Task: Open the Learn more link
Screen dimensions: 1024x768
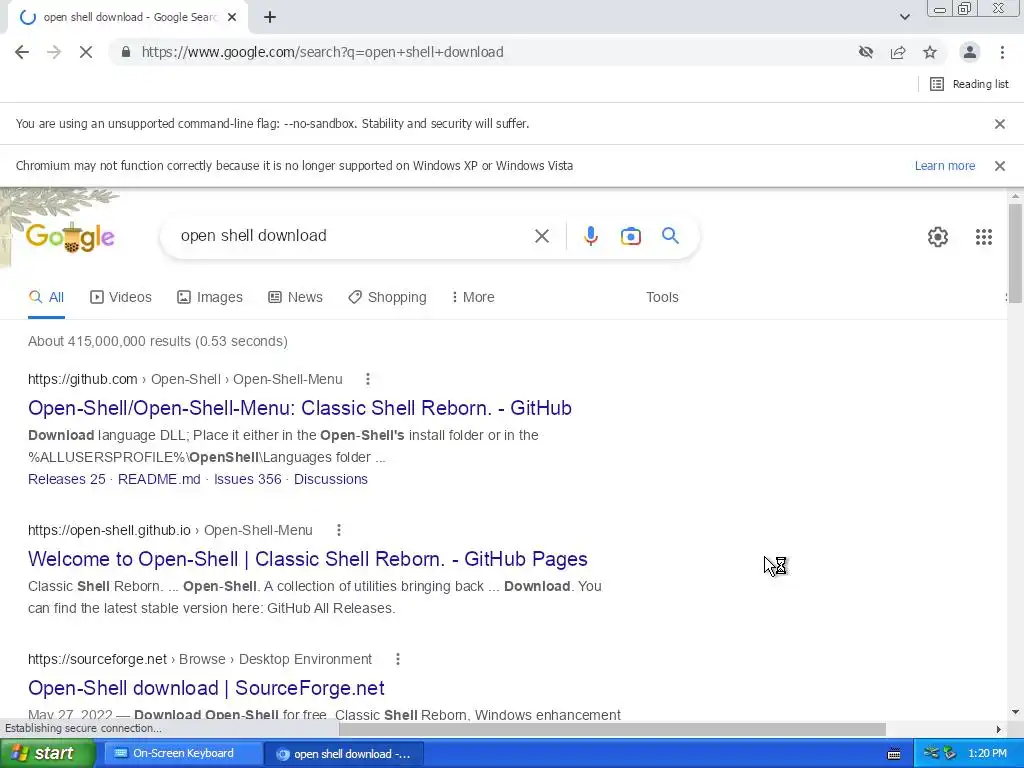Action: pyautogui.click(x=944, y=166)
